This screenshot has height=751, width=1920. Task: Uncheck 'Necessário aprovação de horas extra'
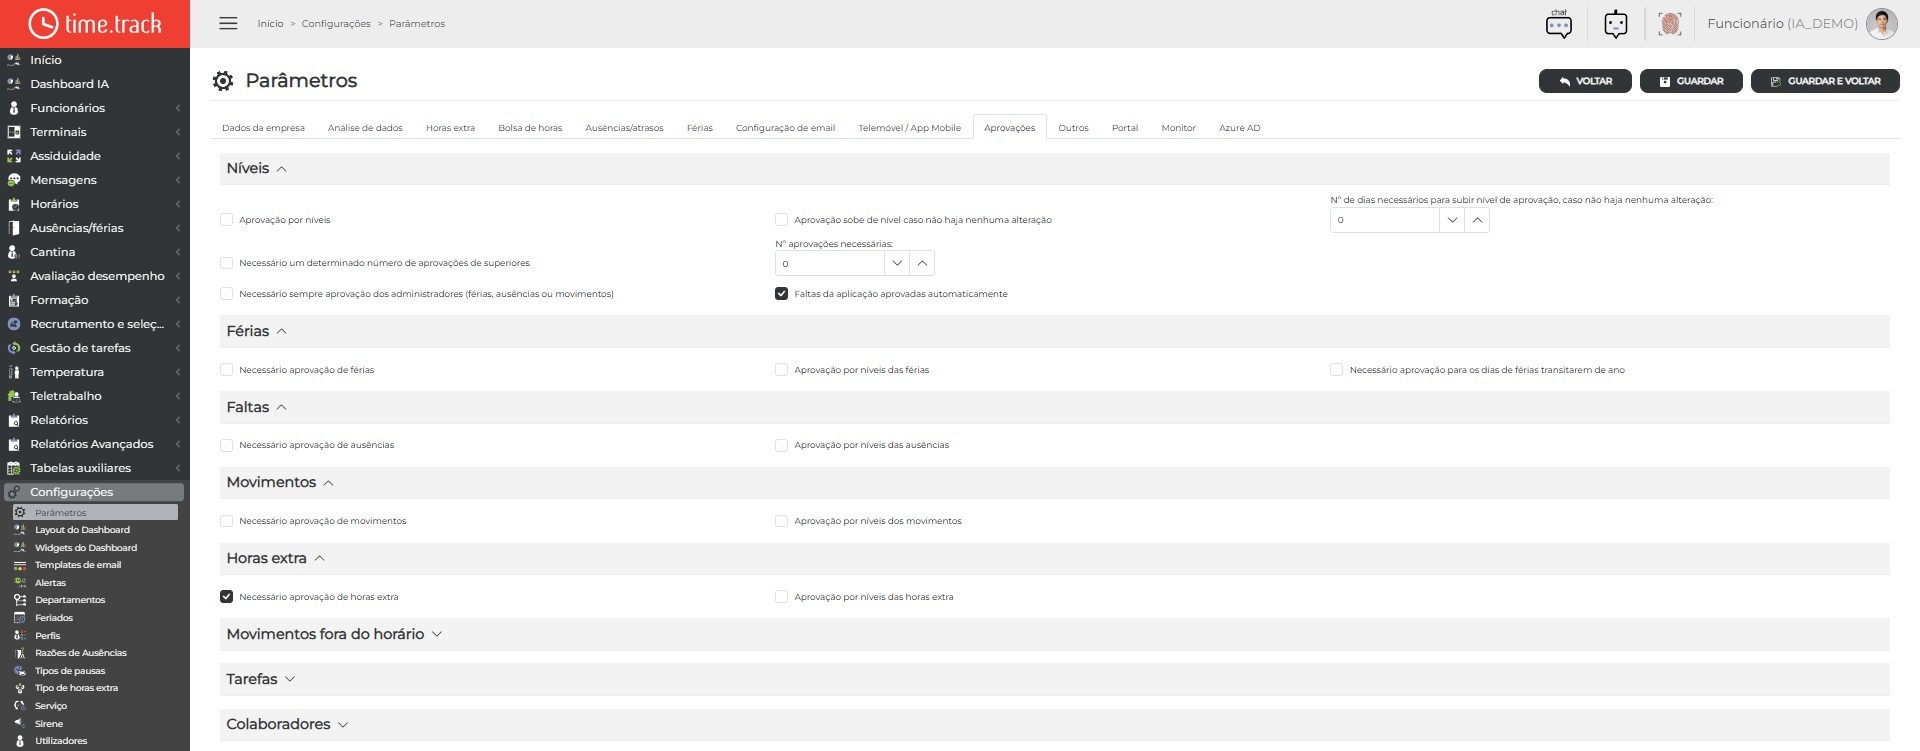point(226,597)
